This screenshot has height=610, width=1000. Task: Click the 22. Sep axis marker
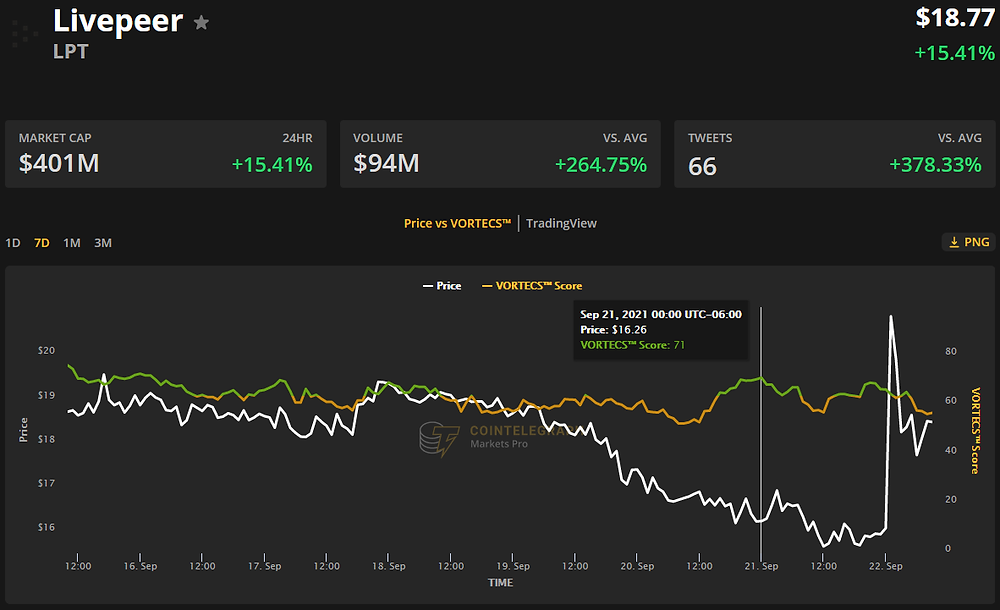coord(885,566)
